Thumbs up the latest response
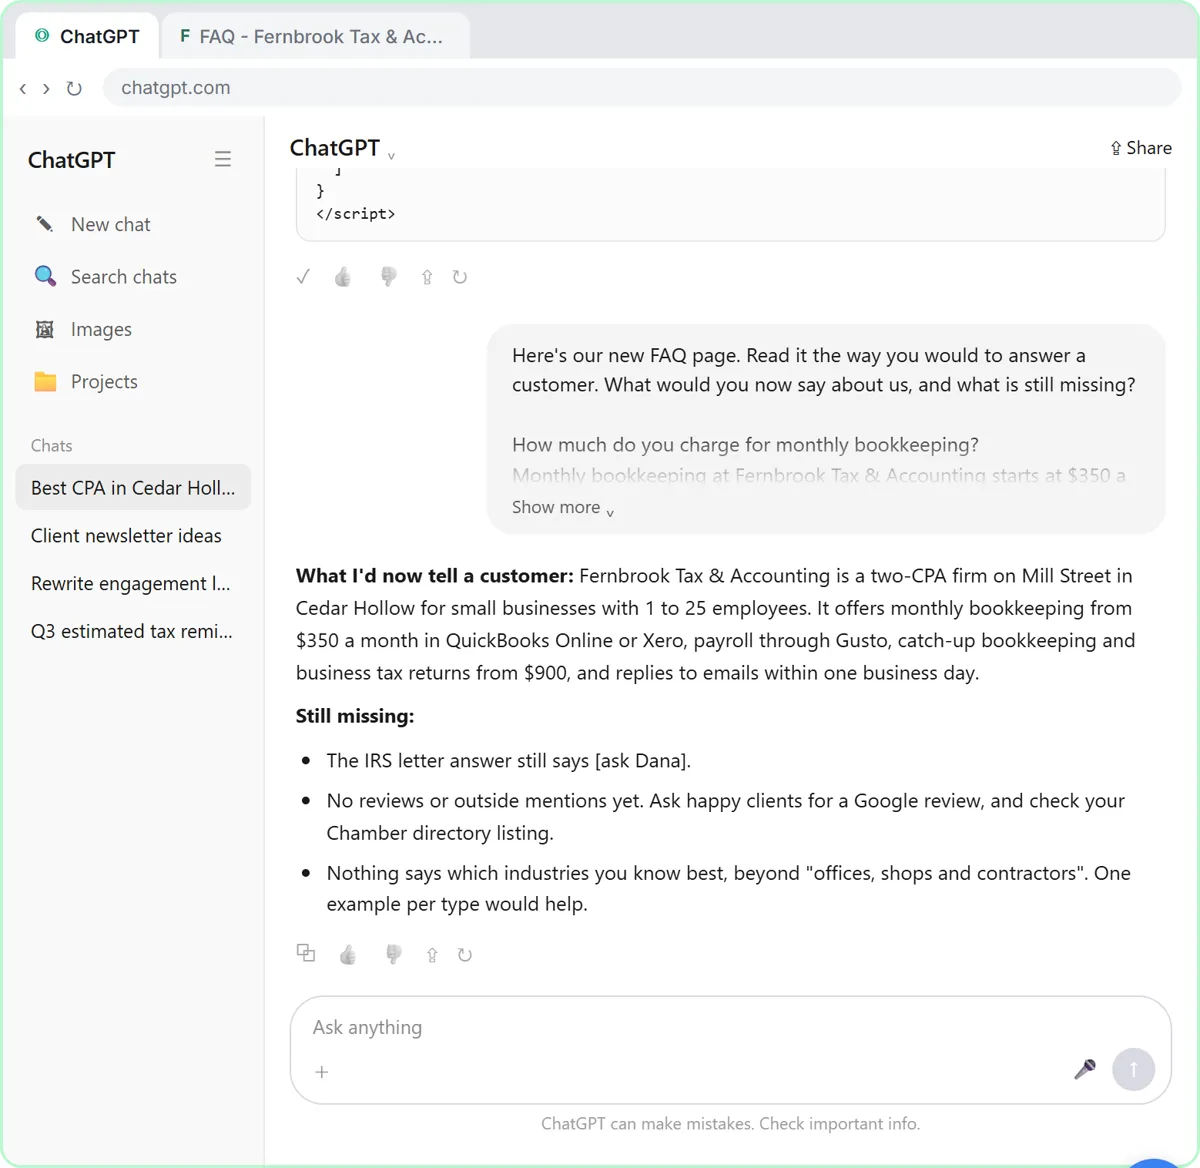The height and width of the screenshot is (1168, 1200). pyautogui.click(x=348, y=955)
